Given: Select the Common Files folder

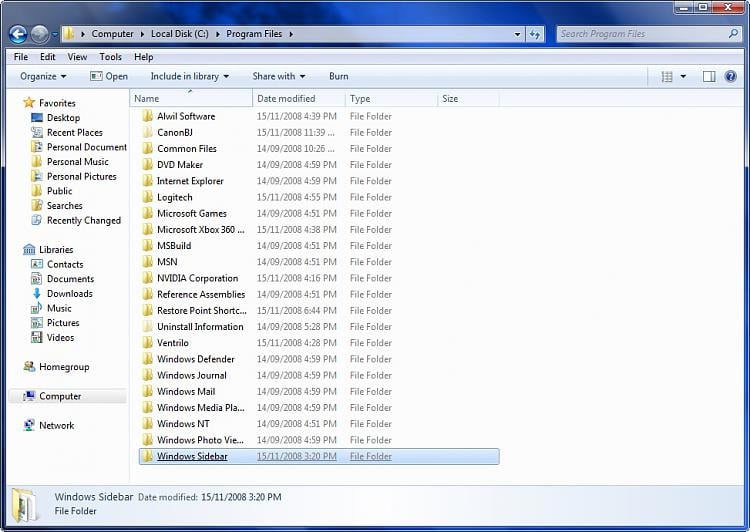Looking at the screenshot, I should tap(187, 149).
